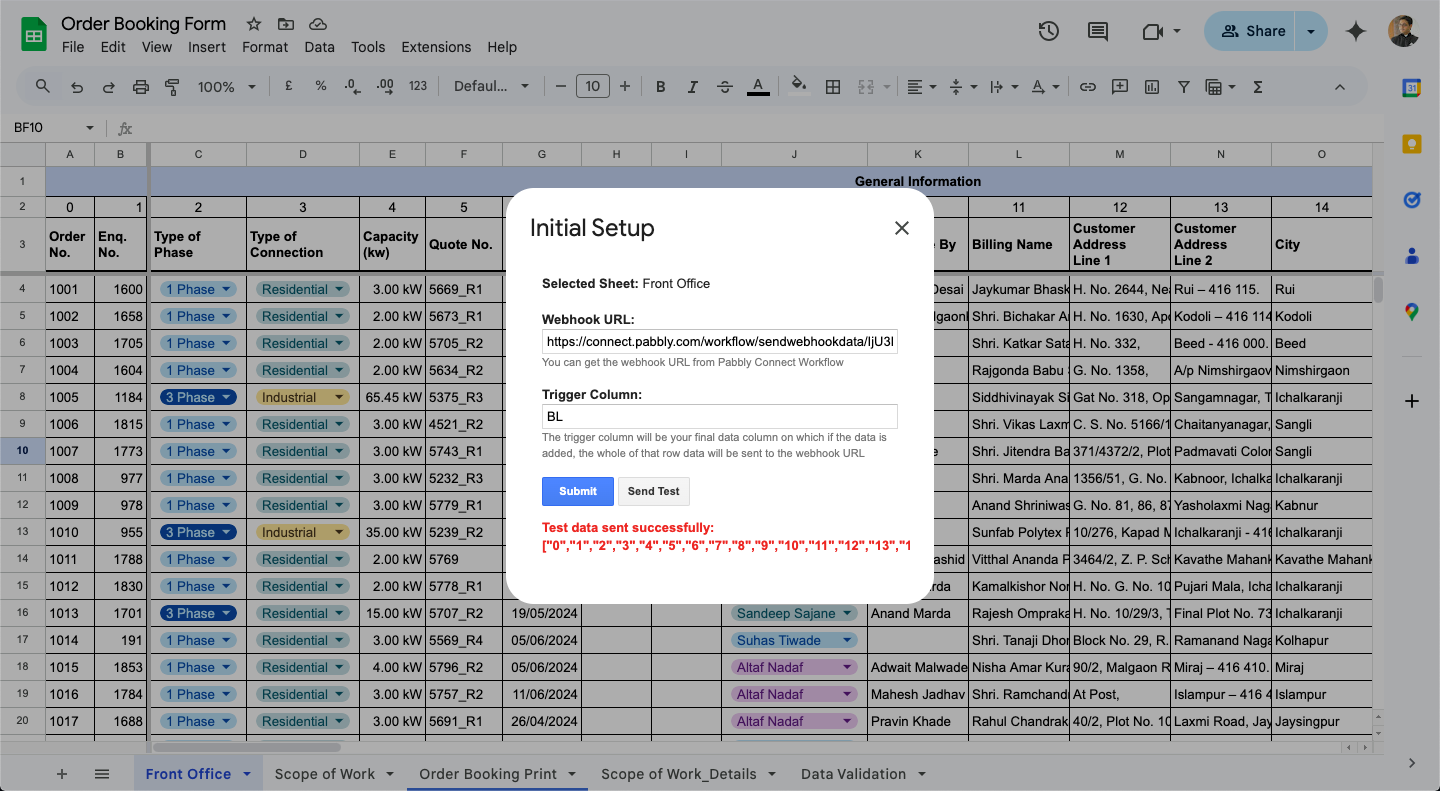The height and width of the screenshot is (791, 1440).
Task: Click the Send Test button
Action: pos(654,491)
